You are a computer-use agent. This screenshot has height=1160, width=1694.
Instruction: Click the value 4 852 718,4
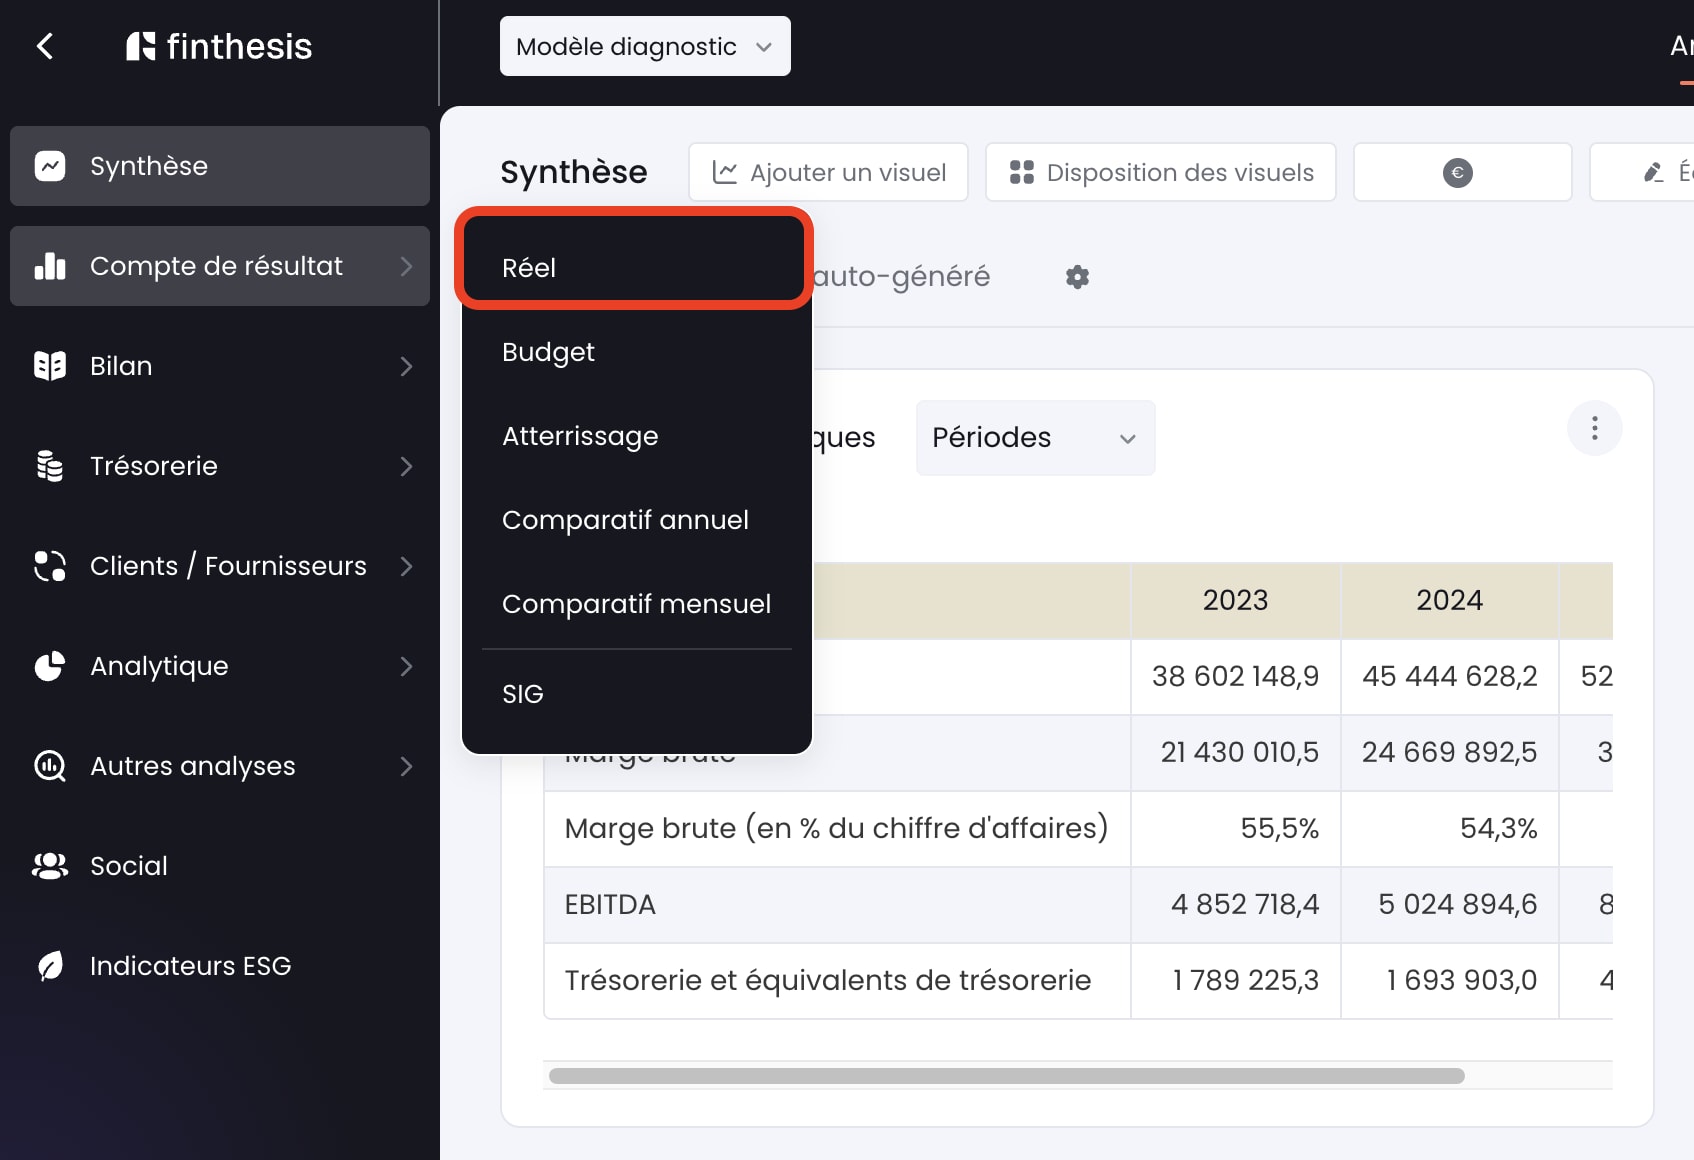(x=1245, y=904)
